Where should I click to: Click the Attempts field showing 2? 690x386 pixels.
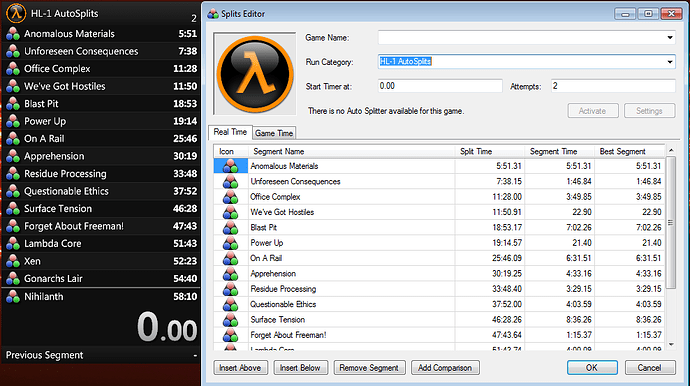[613, 86]
